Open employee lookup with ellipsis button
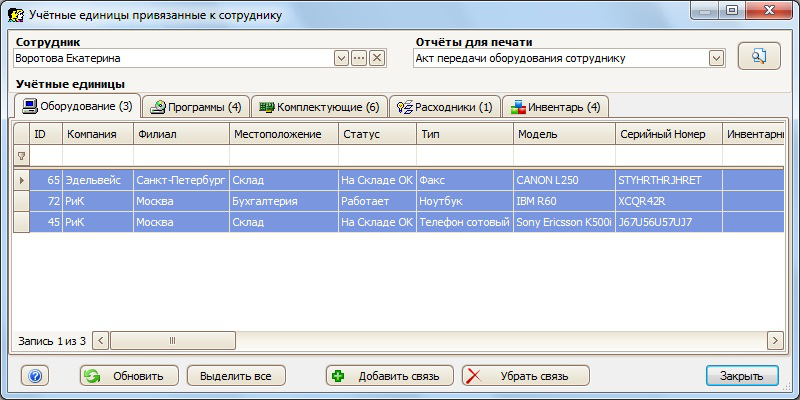800x400 pixels. point(359,58)
